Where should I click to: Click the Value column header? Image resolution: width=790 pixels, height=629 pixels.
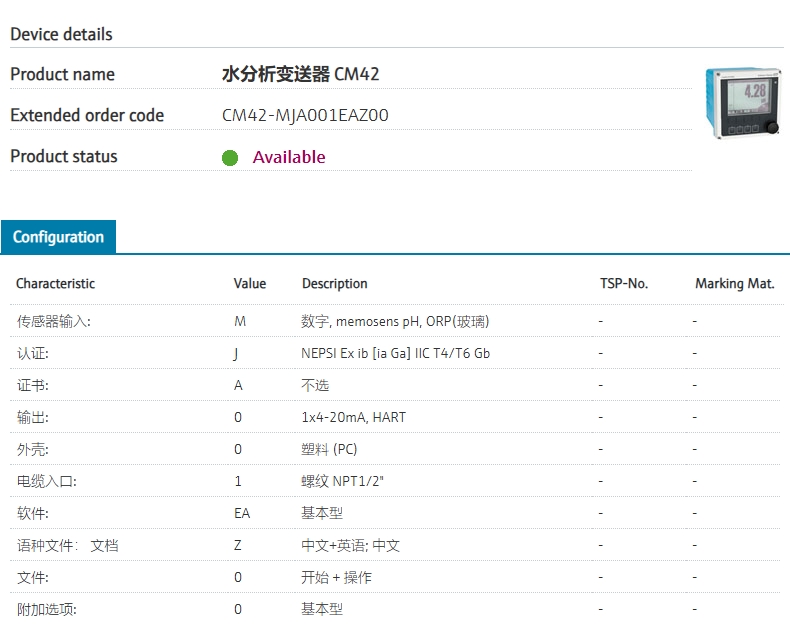coord(250,283)
